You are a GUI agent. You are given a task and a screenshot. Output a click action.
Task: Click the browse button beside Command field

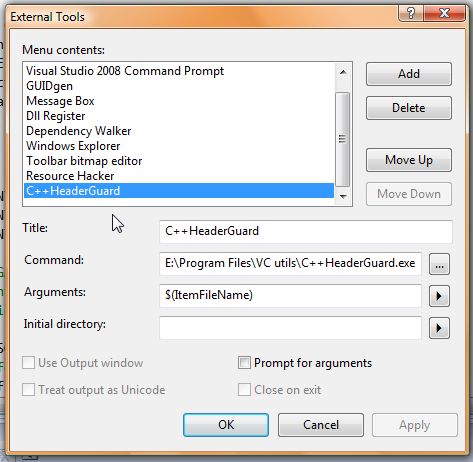pyautogui.click(x=439, y=264)
